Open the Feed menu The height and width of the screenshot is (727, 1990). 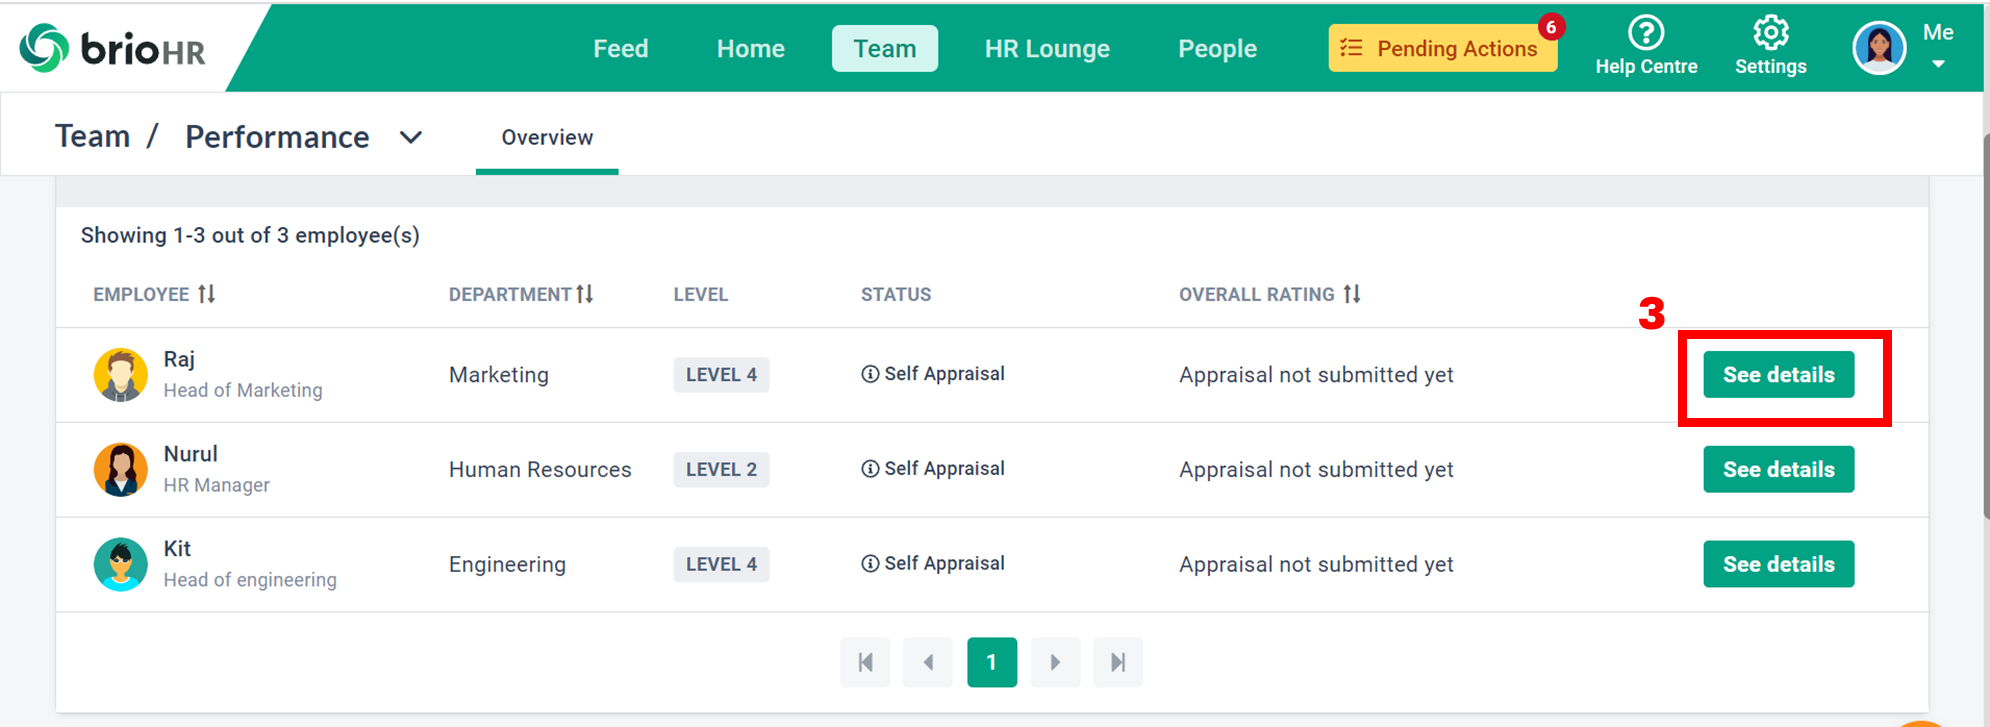coord(621,48)
